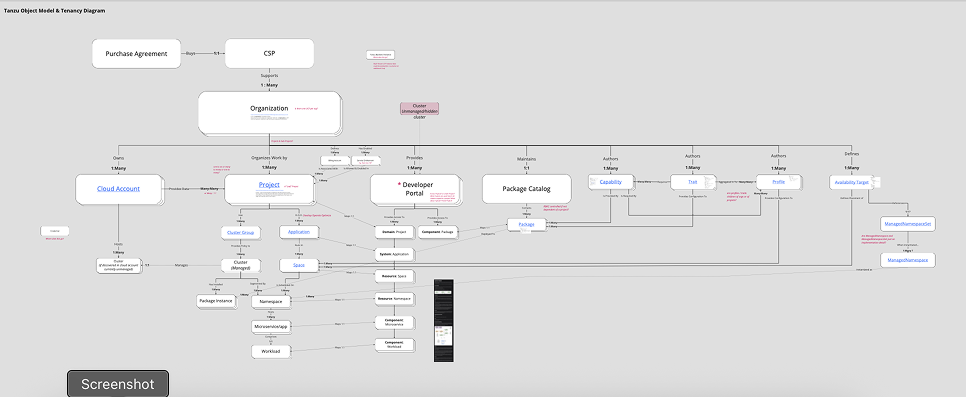Select the Namespace node under Cluster

pyautogui.click(x=270, y=301)
